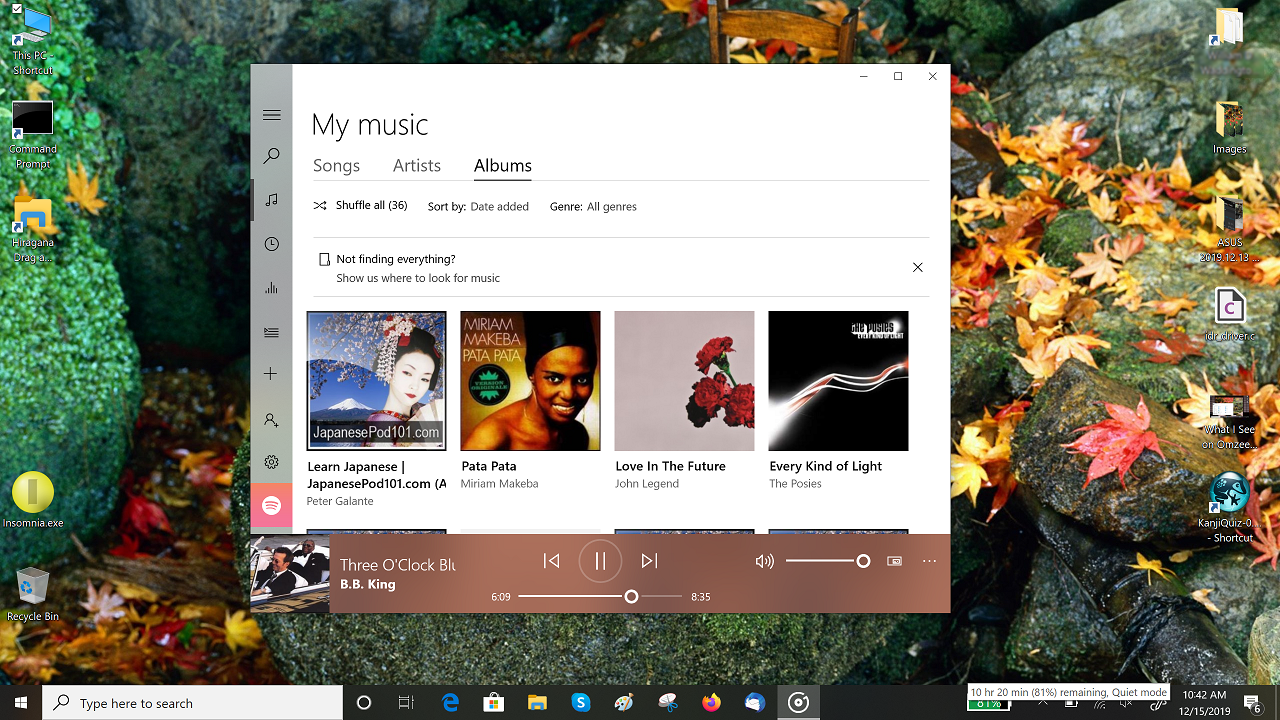The image size is (1280, 720).
Task: Open the Windows Start menu
Action: [20, 703]
